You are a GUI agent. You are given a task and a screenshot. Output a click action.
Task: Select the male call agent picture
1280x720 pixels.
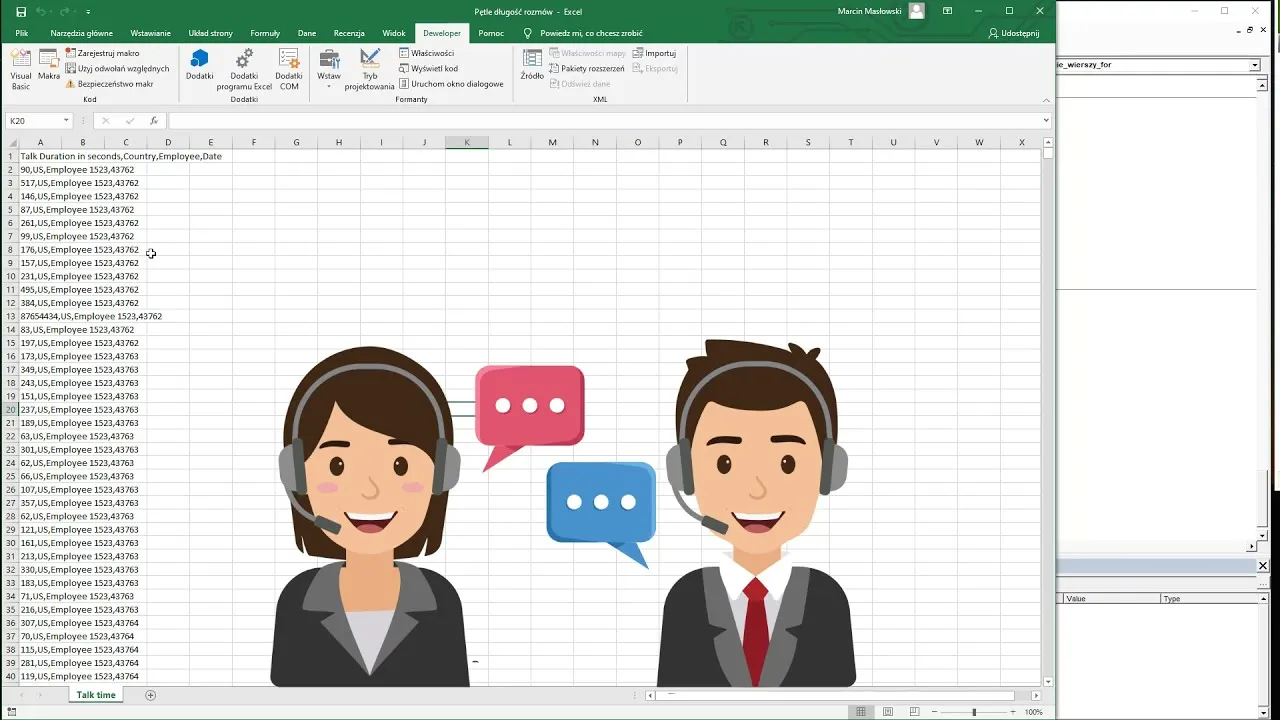pos(756,514)
